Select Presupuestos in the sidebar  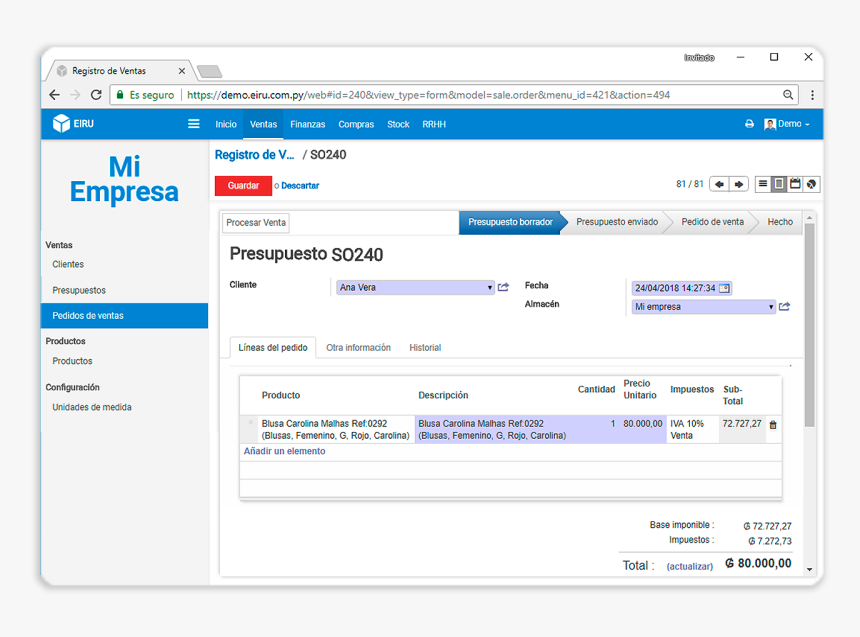79,290
